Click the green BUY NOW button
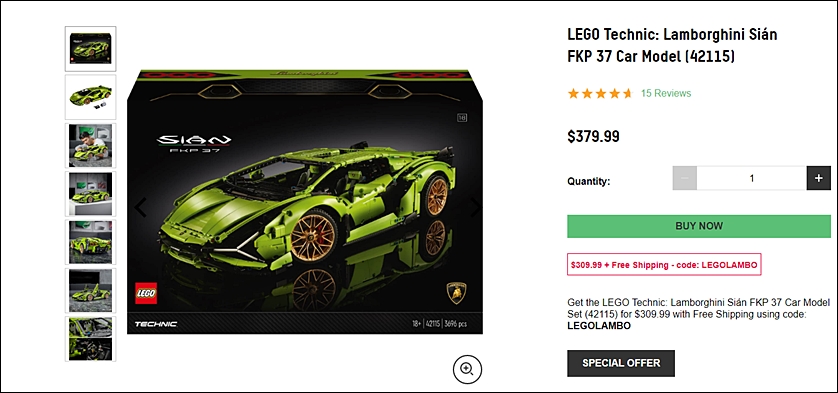This screenshot has width=838, height=393. pyautogui.click(x=699, y=226)
